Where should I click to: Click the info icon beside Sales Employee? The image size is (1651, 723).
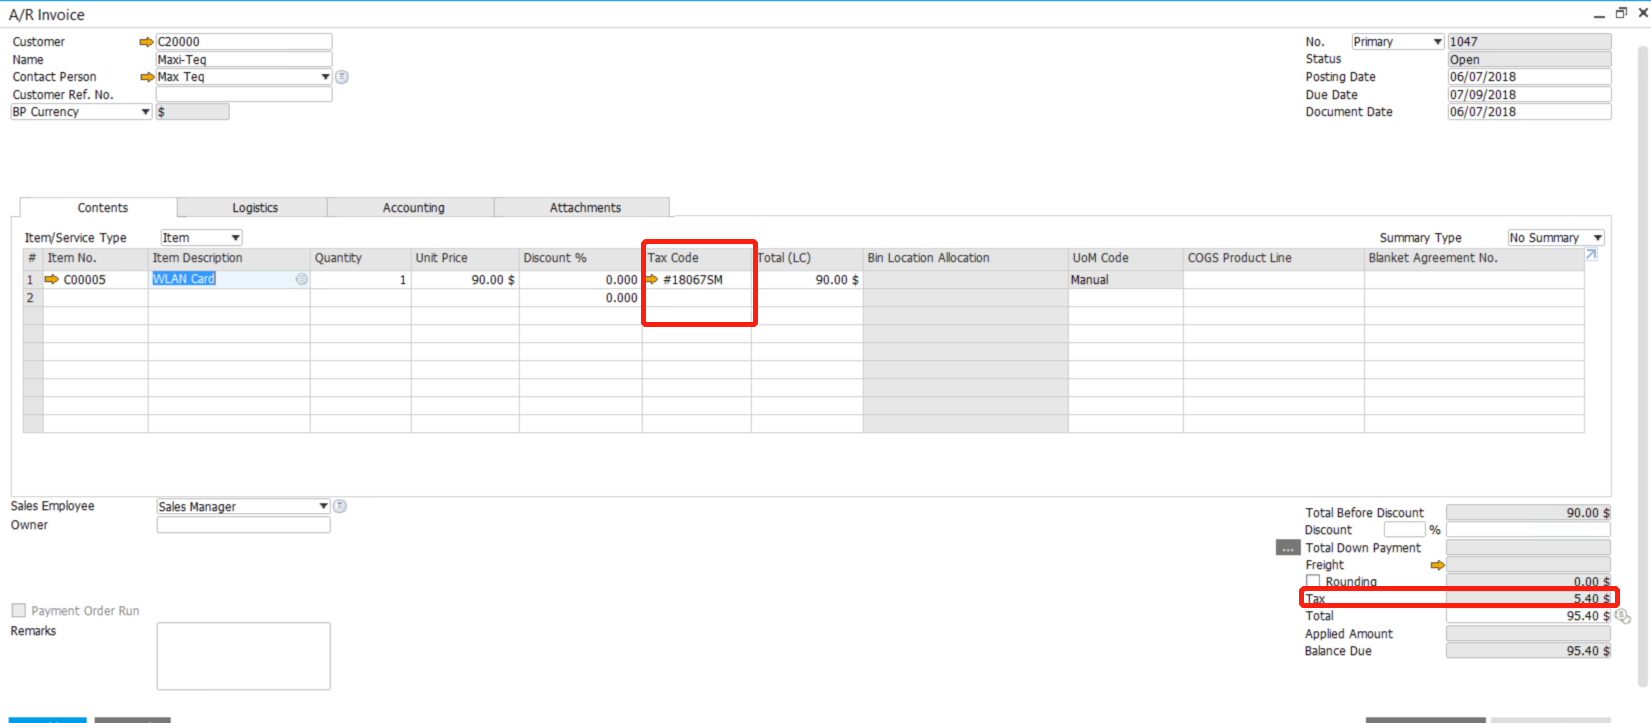pyautogui.click(x=340, y=506)
